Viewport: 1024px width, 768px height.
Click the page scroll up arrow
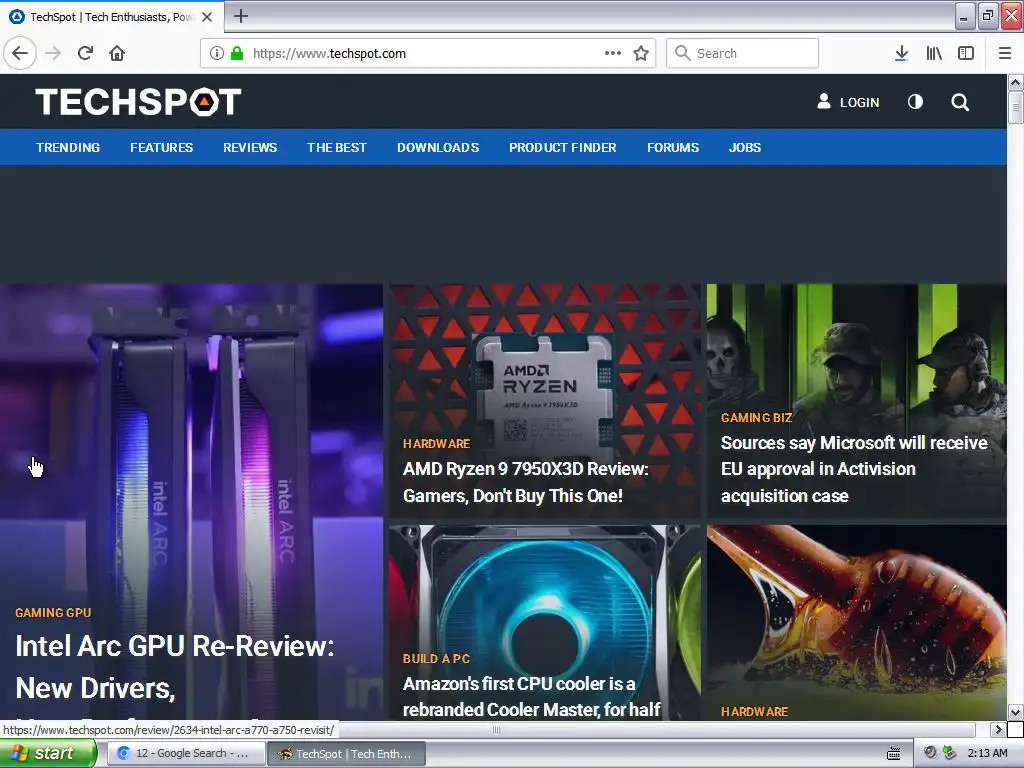tap(1015, 82)
